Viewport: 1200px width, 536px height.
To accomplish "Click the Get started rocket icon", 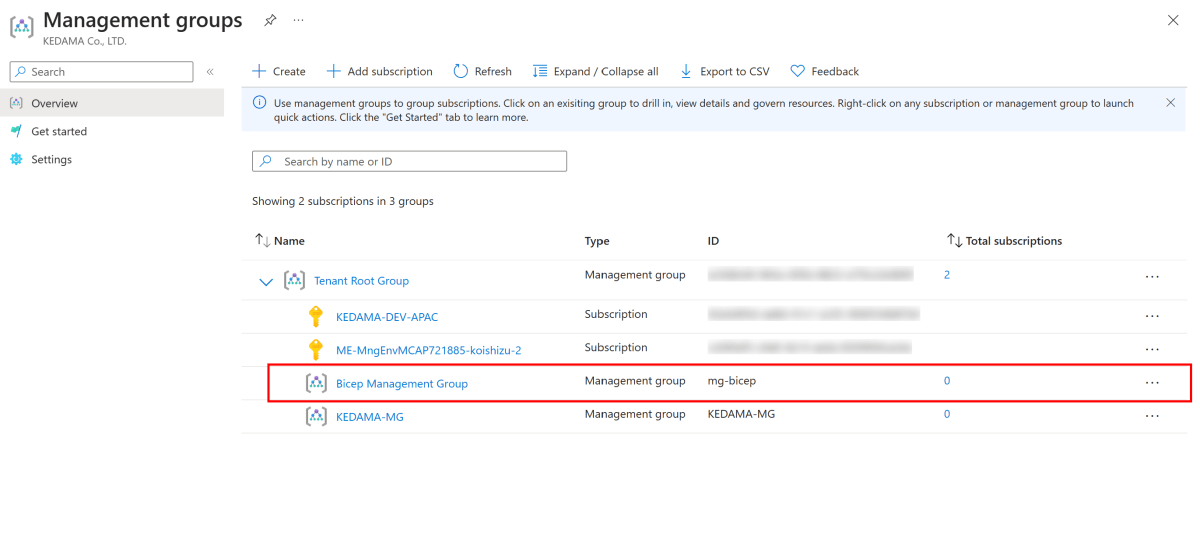I will pos(16,131).
